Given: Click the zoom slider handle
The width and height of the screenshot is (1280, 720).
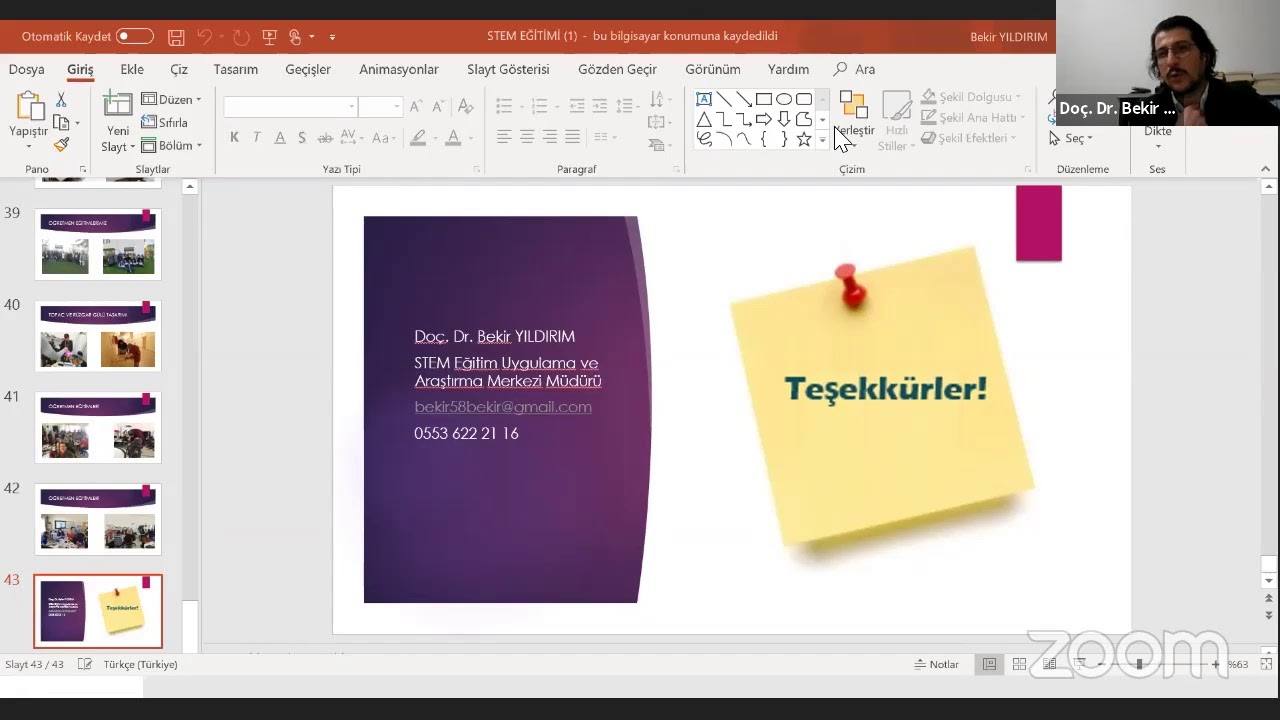Looking at the screenshot, I should click(1139, 664).
